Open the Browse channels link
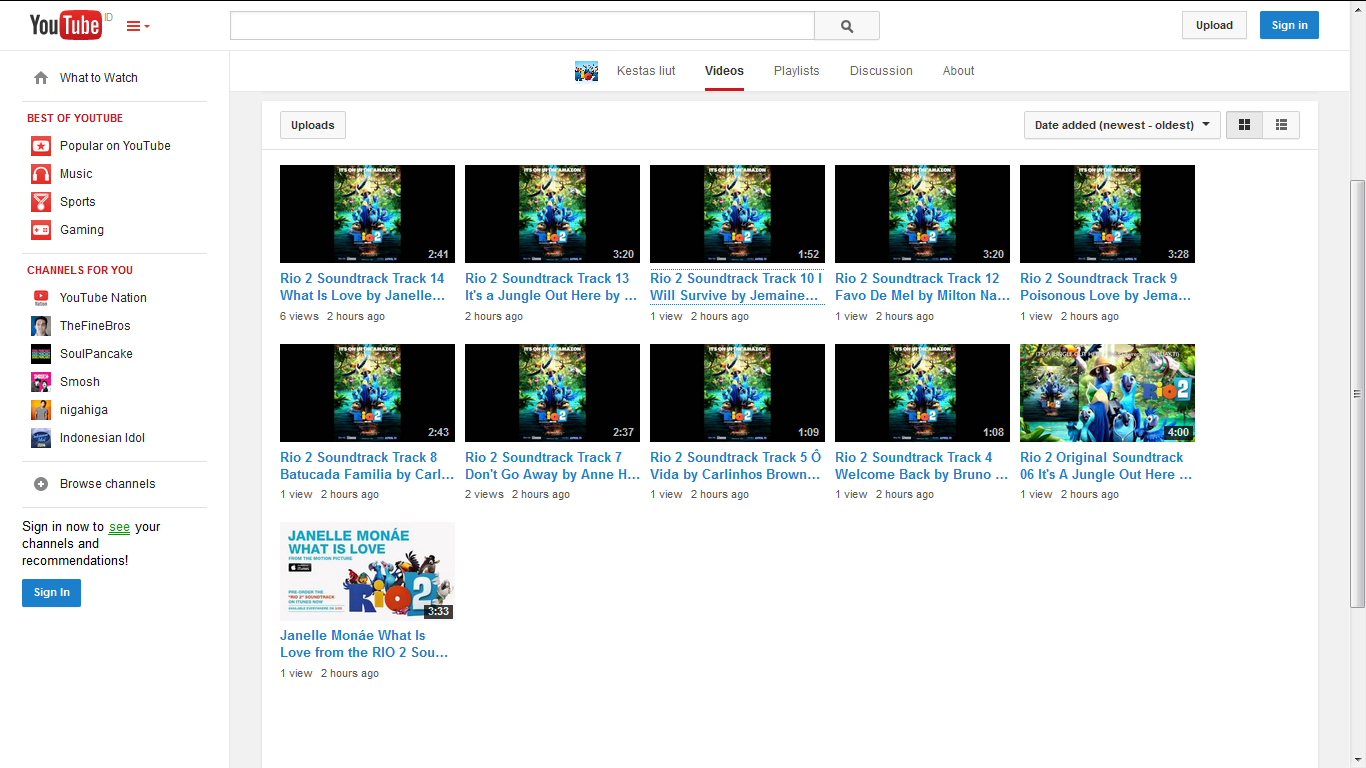The image size is (1366, 768). (x=108, y=484)
